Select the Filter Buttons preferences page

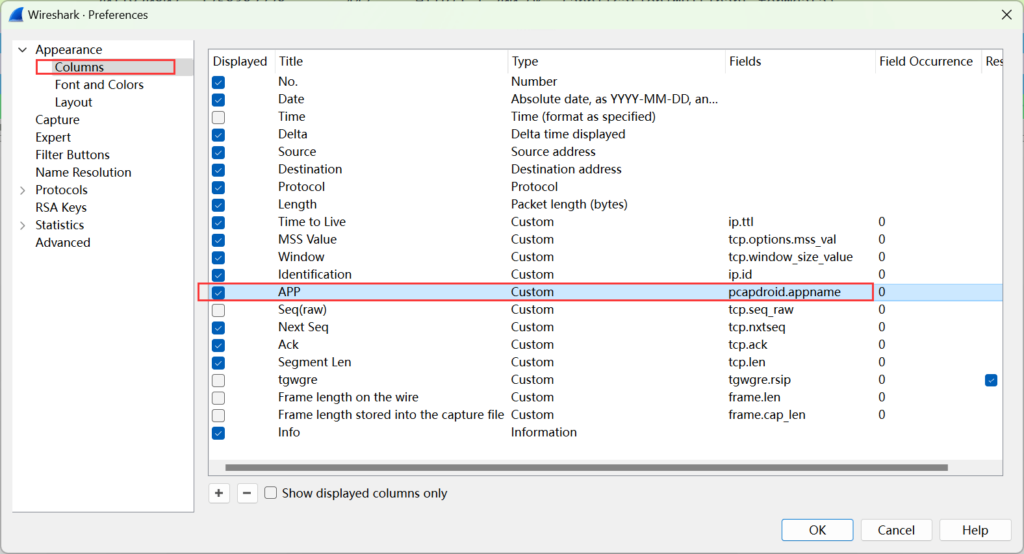72,155
